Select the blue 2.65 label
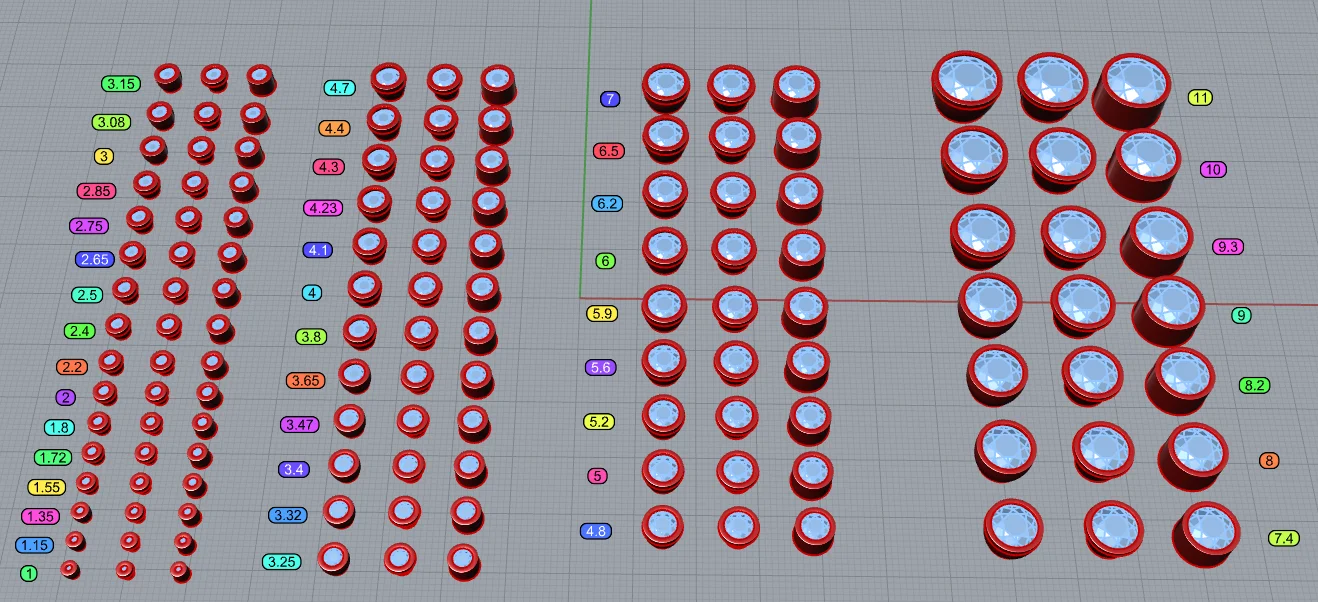 (95, 259)
